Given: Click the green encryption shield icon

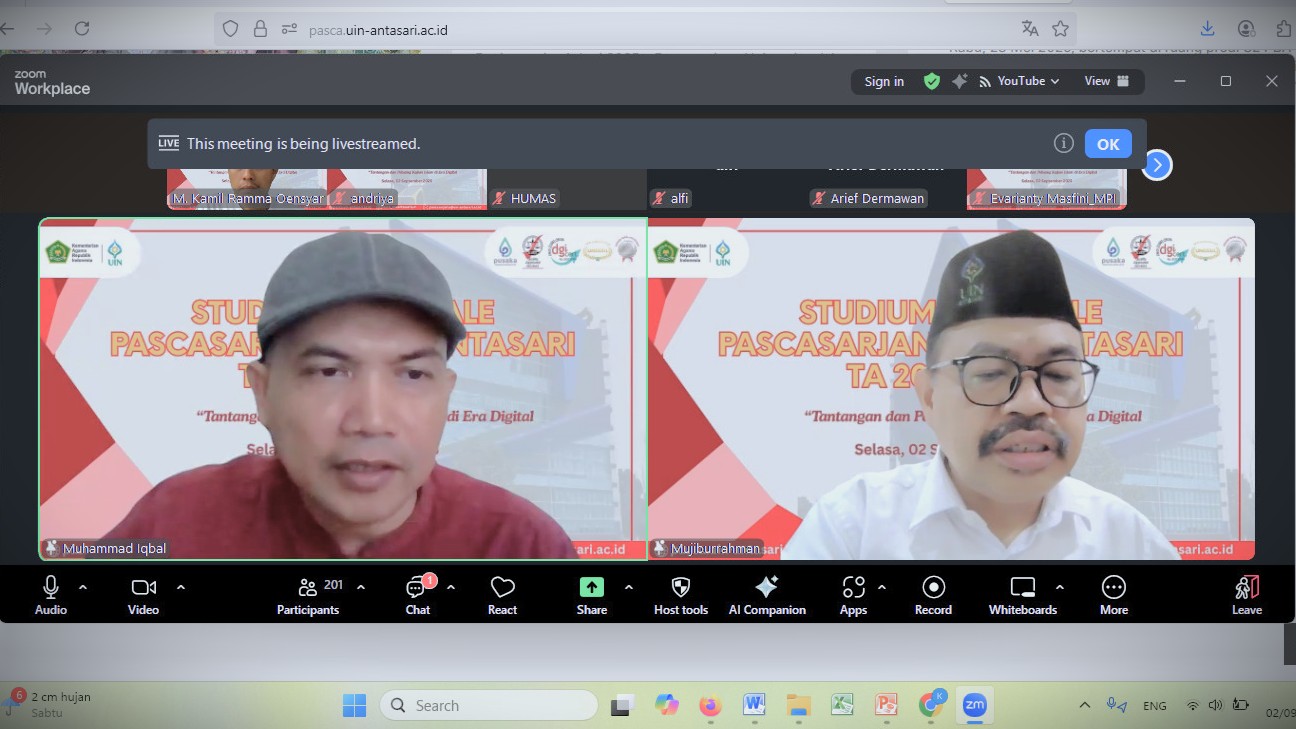Looking at the screenshot, I should point(932,81).
